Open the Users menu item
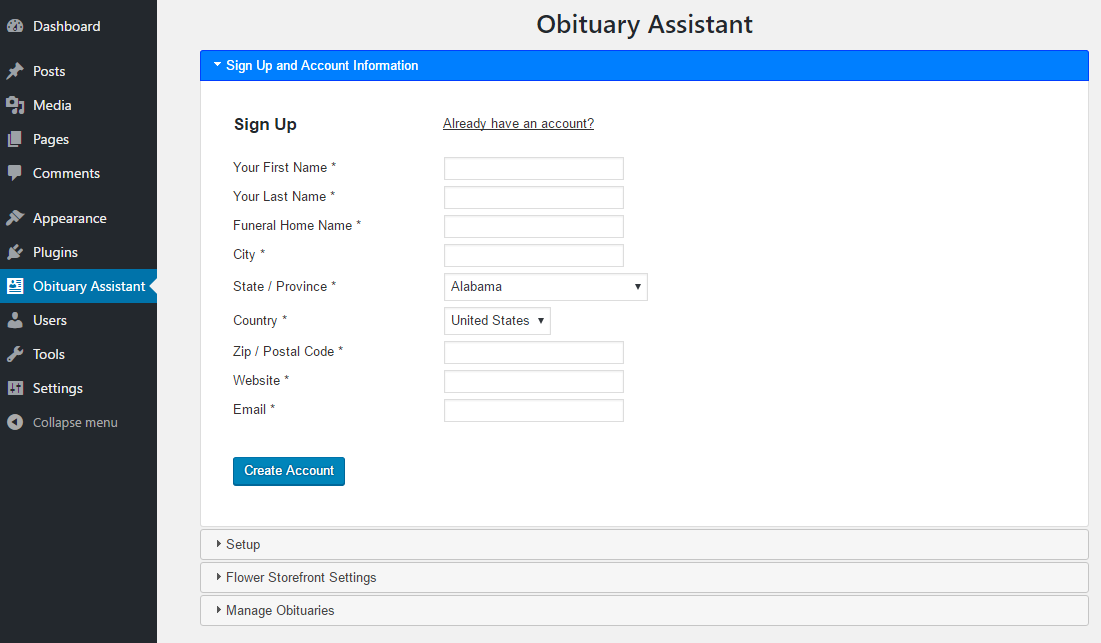1101x643 pixels. click(x=50, y=320)
